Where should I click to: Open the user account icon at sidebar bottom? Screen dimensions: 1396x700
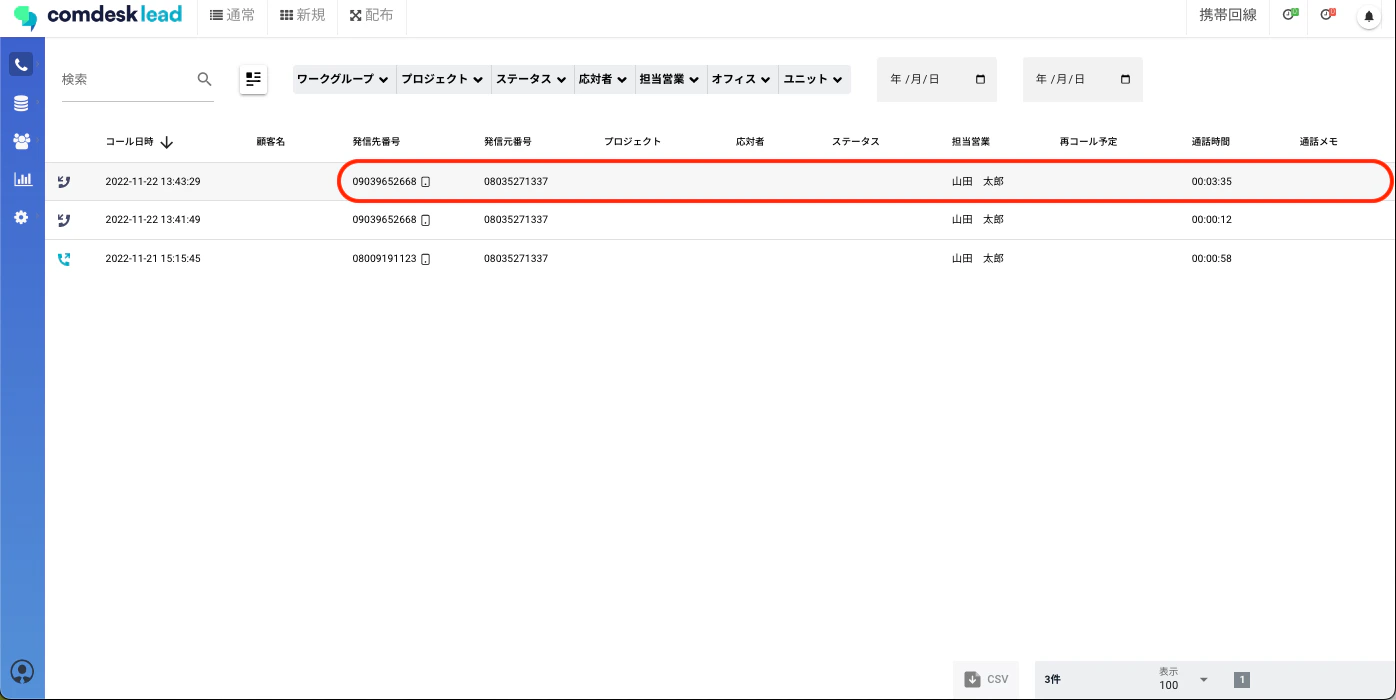(22, 671)
